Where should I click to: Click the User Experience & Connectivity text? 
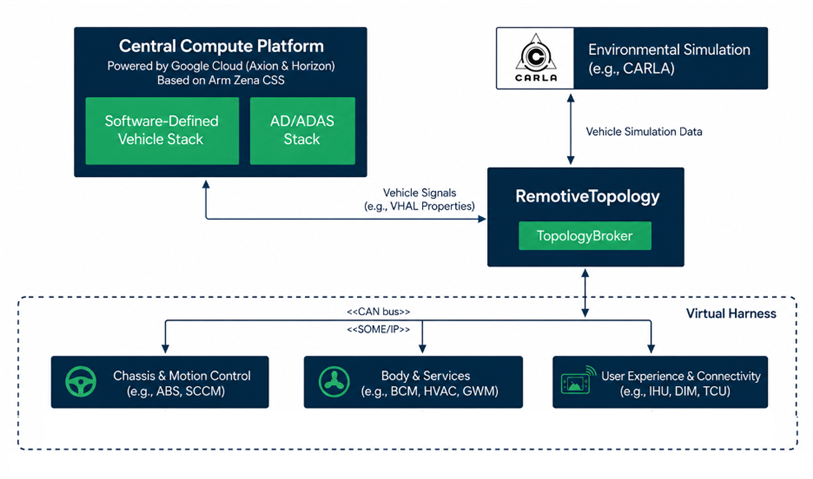pos(681,376)
